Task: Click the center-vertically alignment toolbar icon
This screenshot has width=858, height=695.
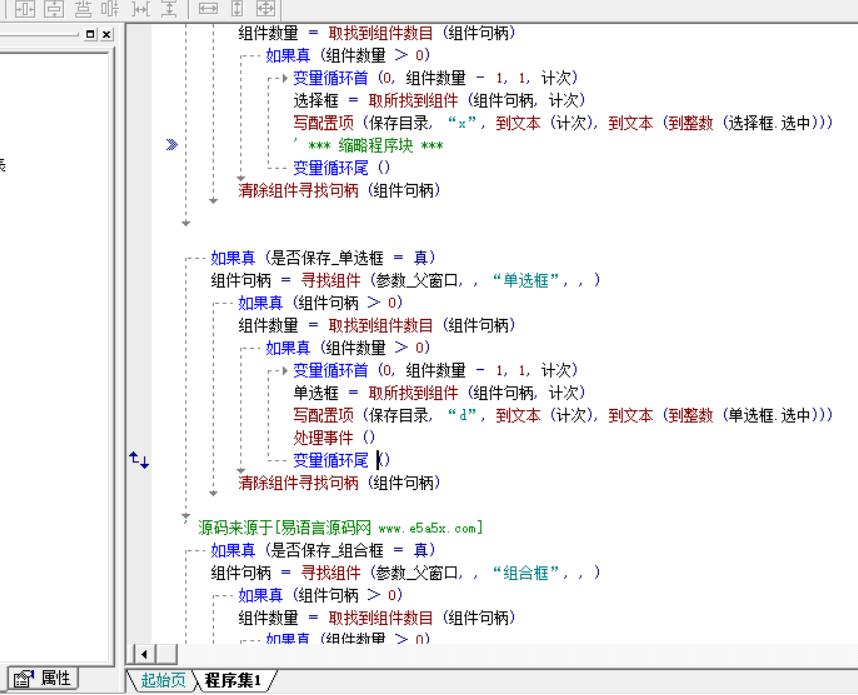Action: [x=54, y=9]
